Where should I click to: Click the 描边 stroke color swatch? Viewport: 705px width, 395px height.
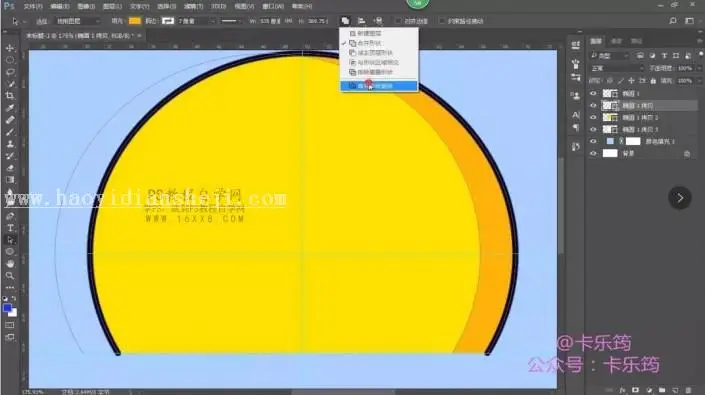point(168,21)
